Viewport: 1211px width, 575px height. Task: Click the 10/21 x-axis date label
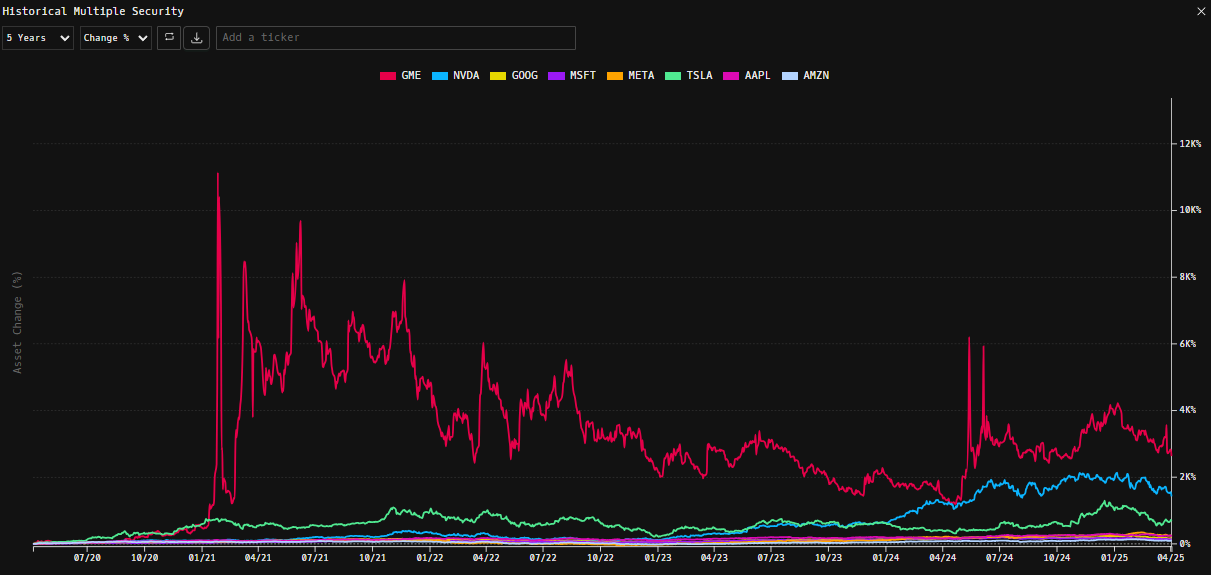373,558
